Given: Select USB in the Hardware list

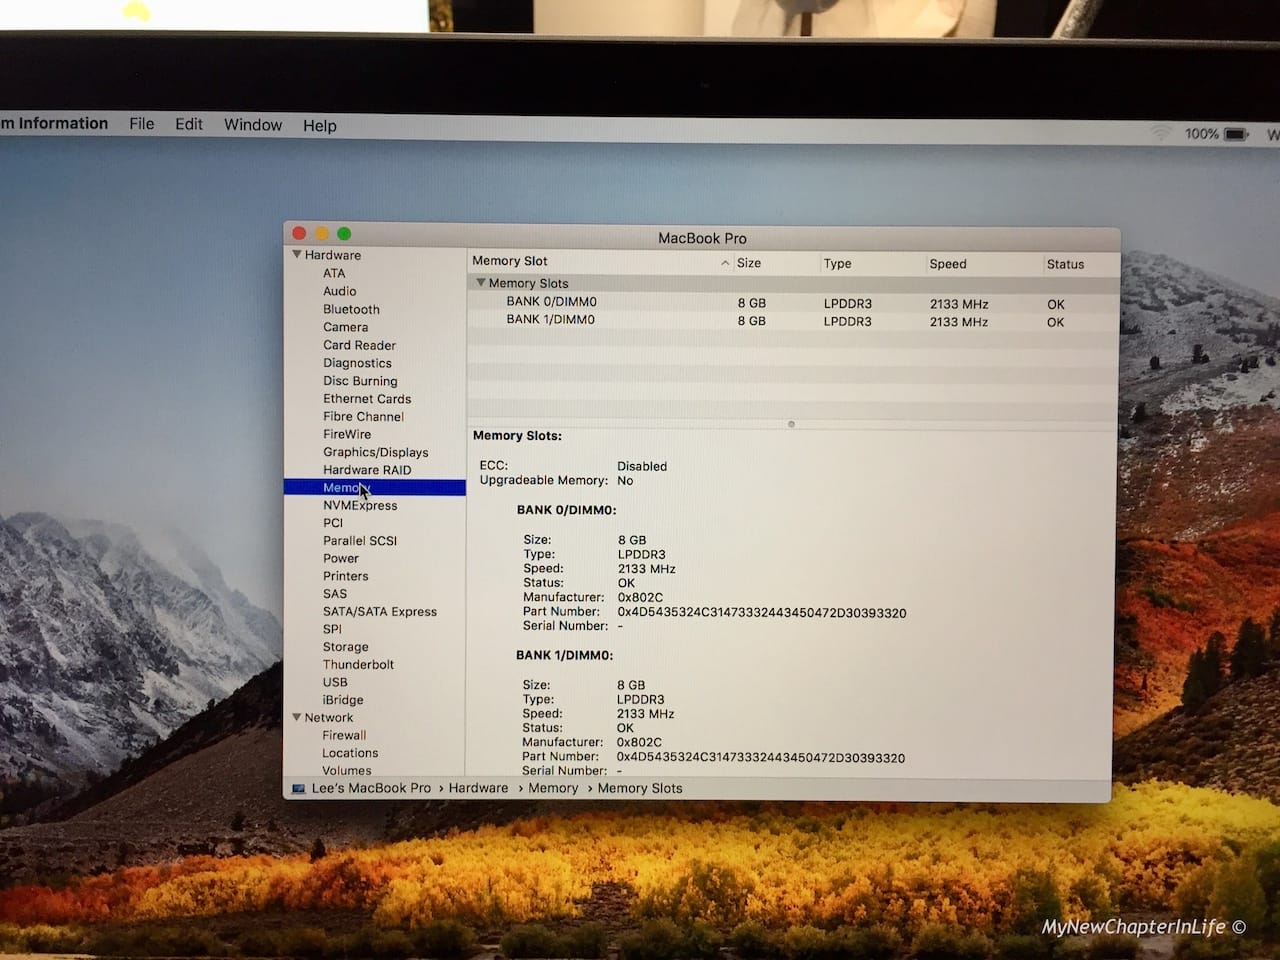Looking at the screenshot, I should (x=335, y=682).
